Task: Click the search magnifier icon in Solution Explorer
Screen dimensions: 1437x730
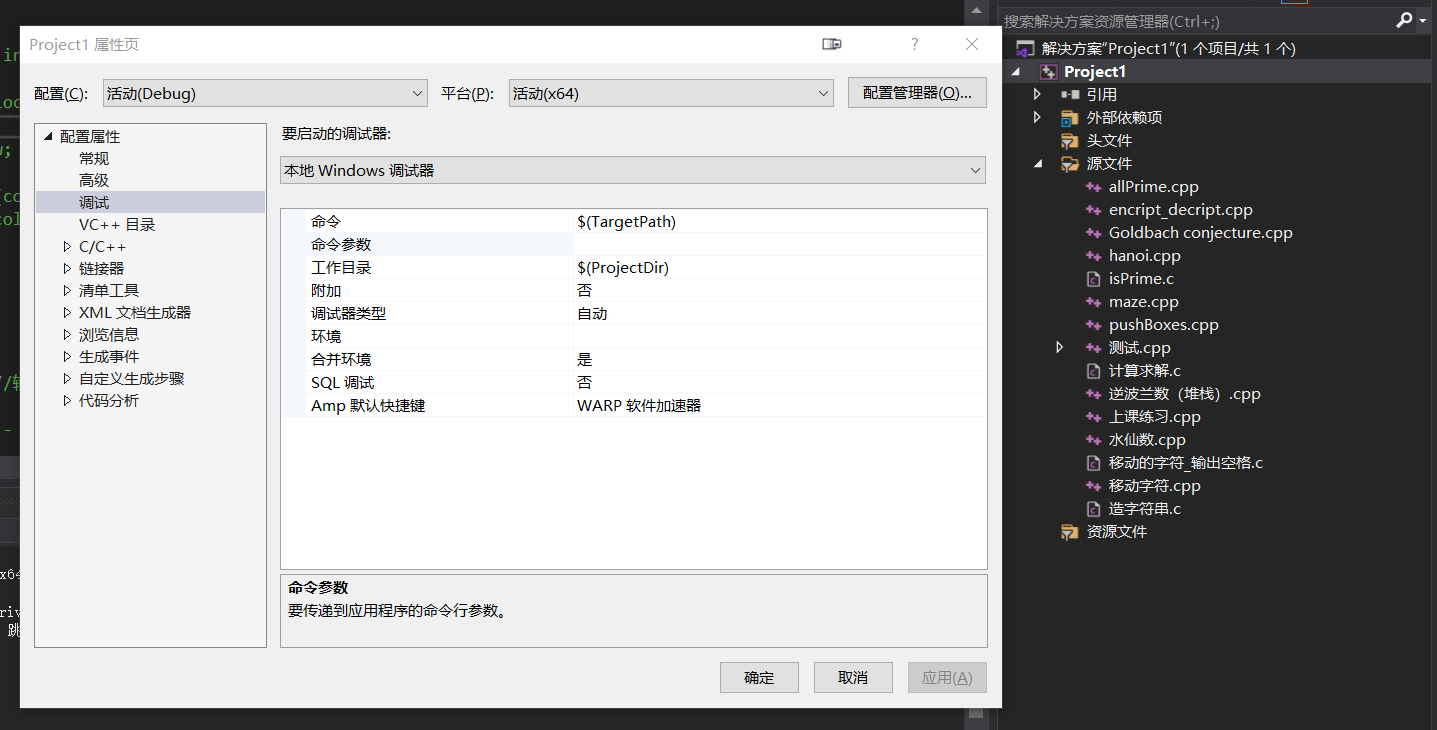Action: [1405, 20]
